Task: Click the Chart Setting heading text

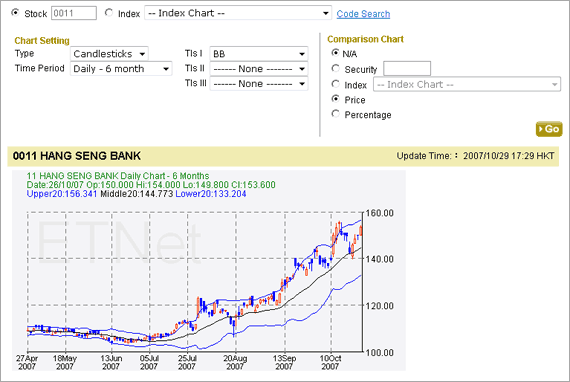Action: click(42, 40)
